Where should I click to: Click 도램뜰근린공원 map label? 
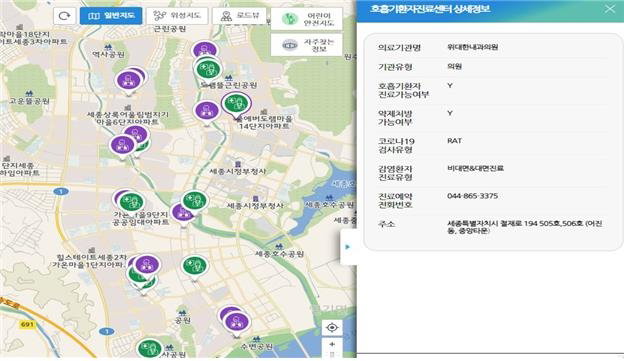(x=229, y=85)
